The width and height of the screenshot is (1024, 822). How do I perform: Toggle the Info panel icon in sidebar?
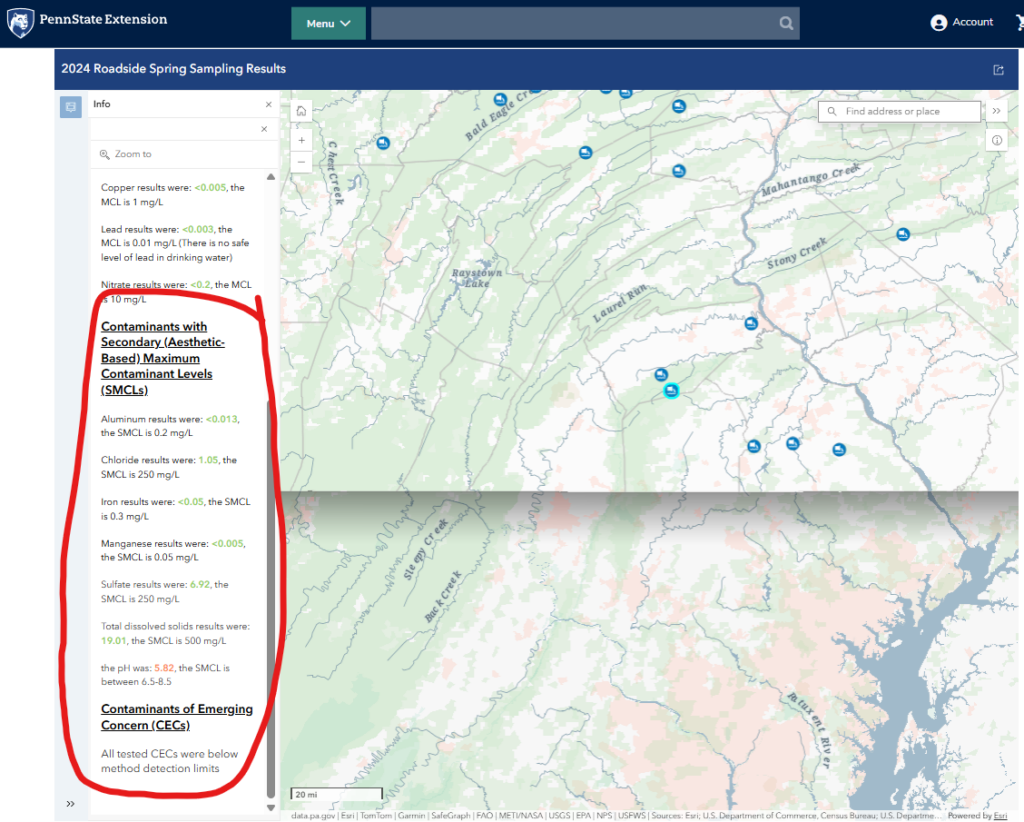point(71,106)
